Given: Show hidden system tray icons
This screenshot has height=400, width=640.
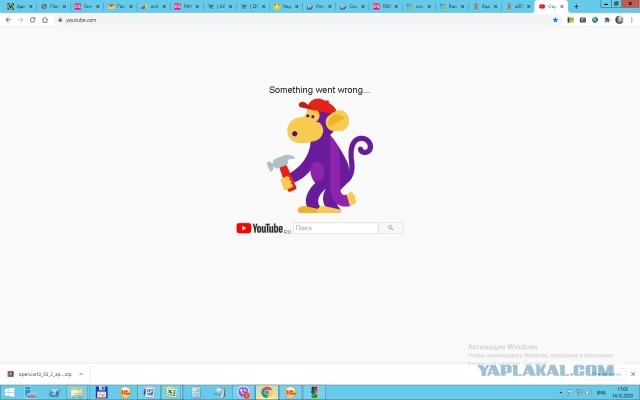Looking at the screenshot, I should click(x=561, y=393).
